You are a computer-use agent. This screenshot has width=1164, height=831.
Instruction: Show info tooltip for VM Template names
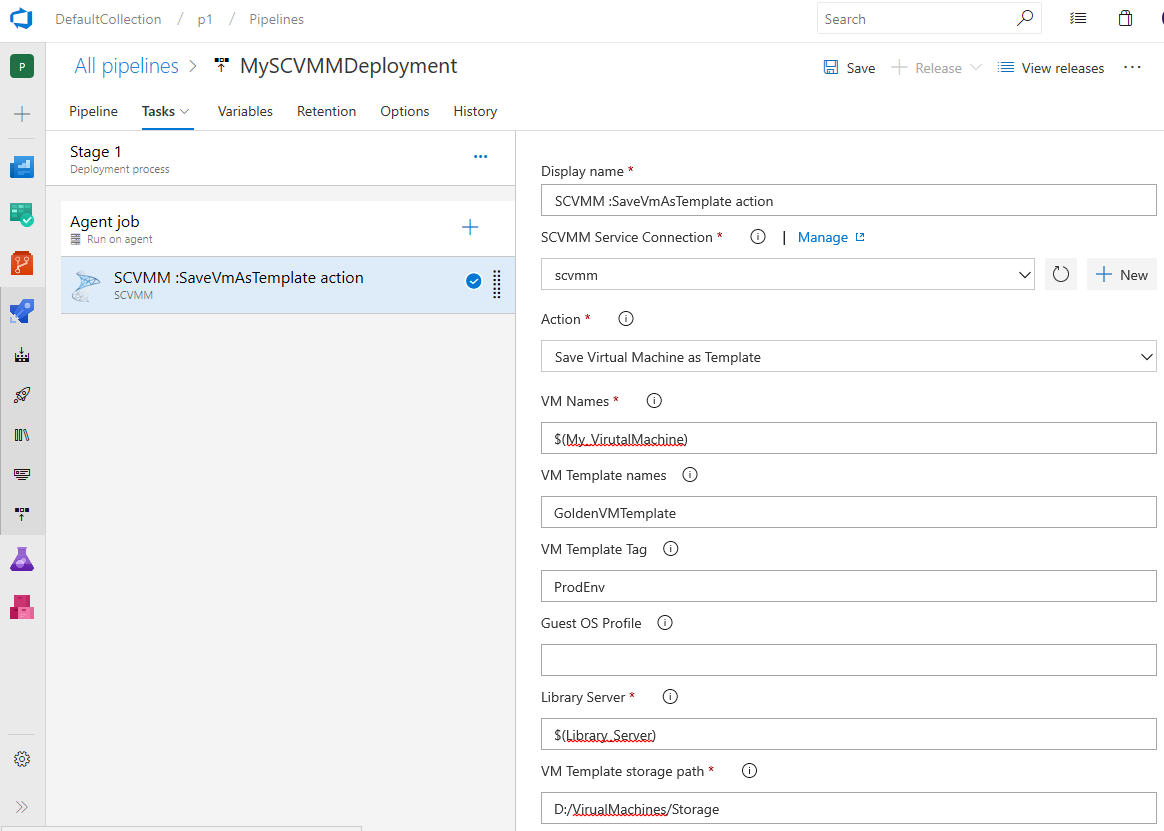pyautogui.click(x=690, y=475)
